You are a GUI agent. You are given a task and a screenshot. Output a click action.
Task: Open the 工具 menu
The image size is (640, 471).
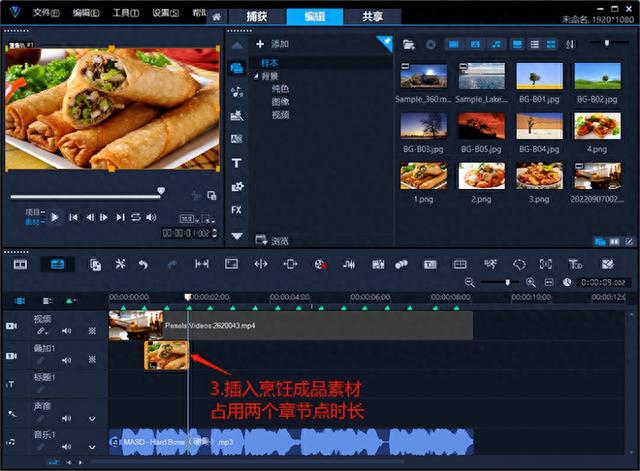(126, 13)
